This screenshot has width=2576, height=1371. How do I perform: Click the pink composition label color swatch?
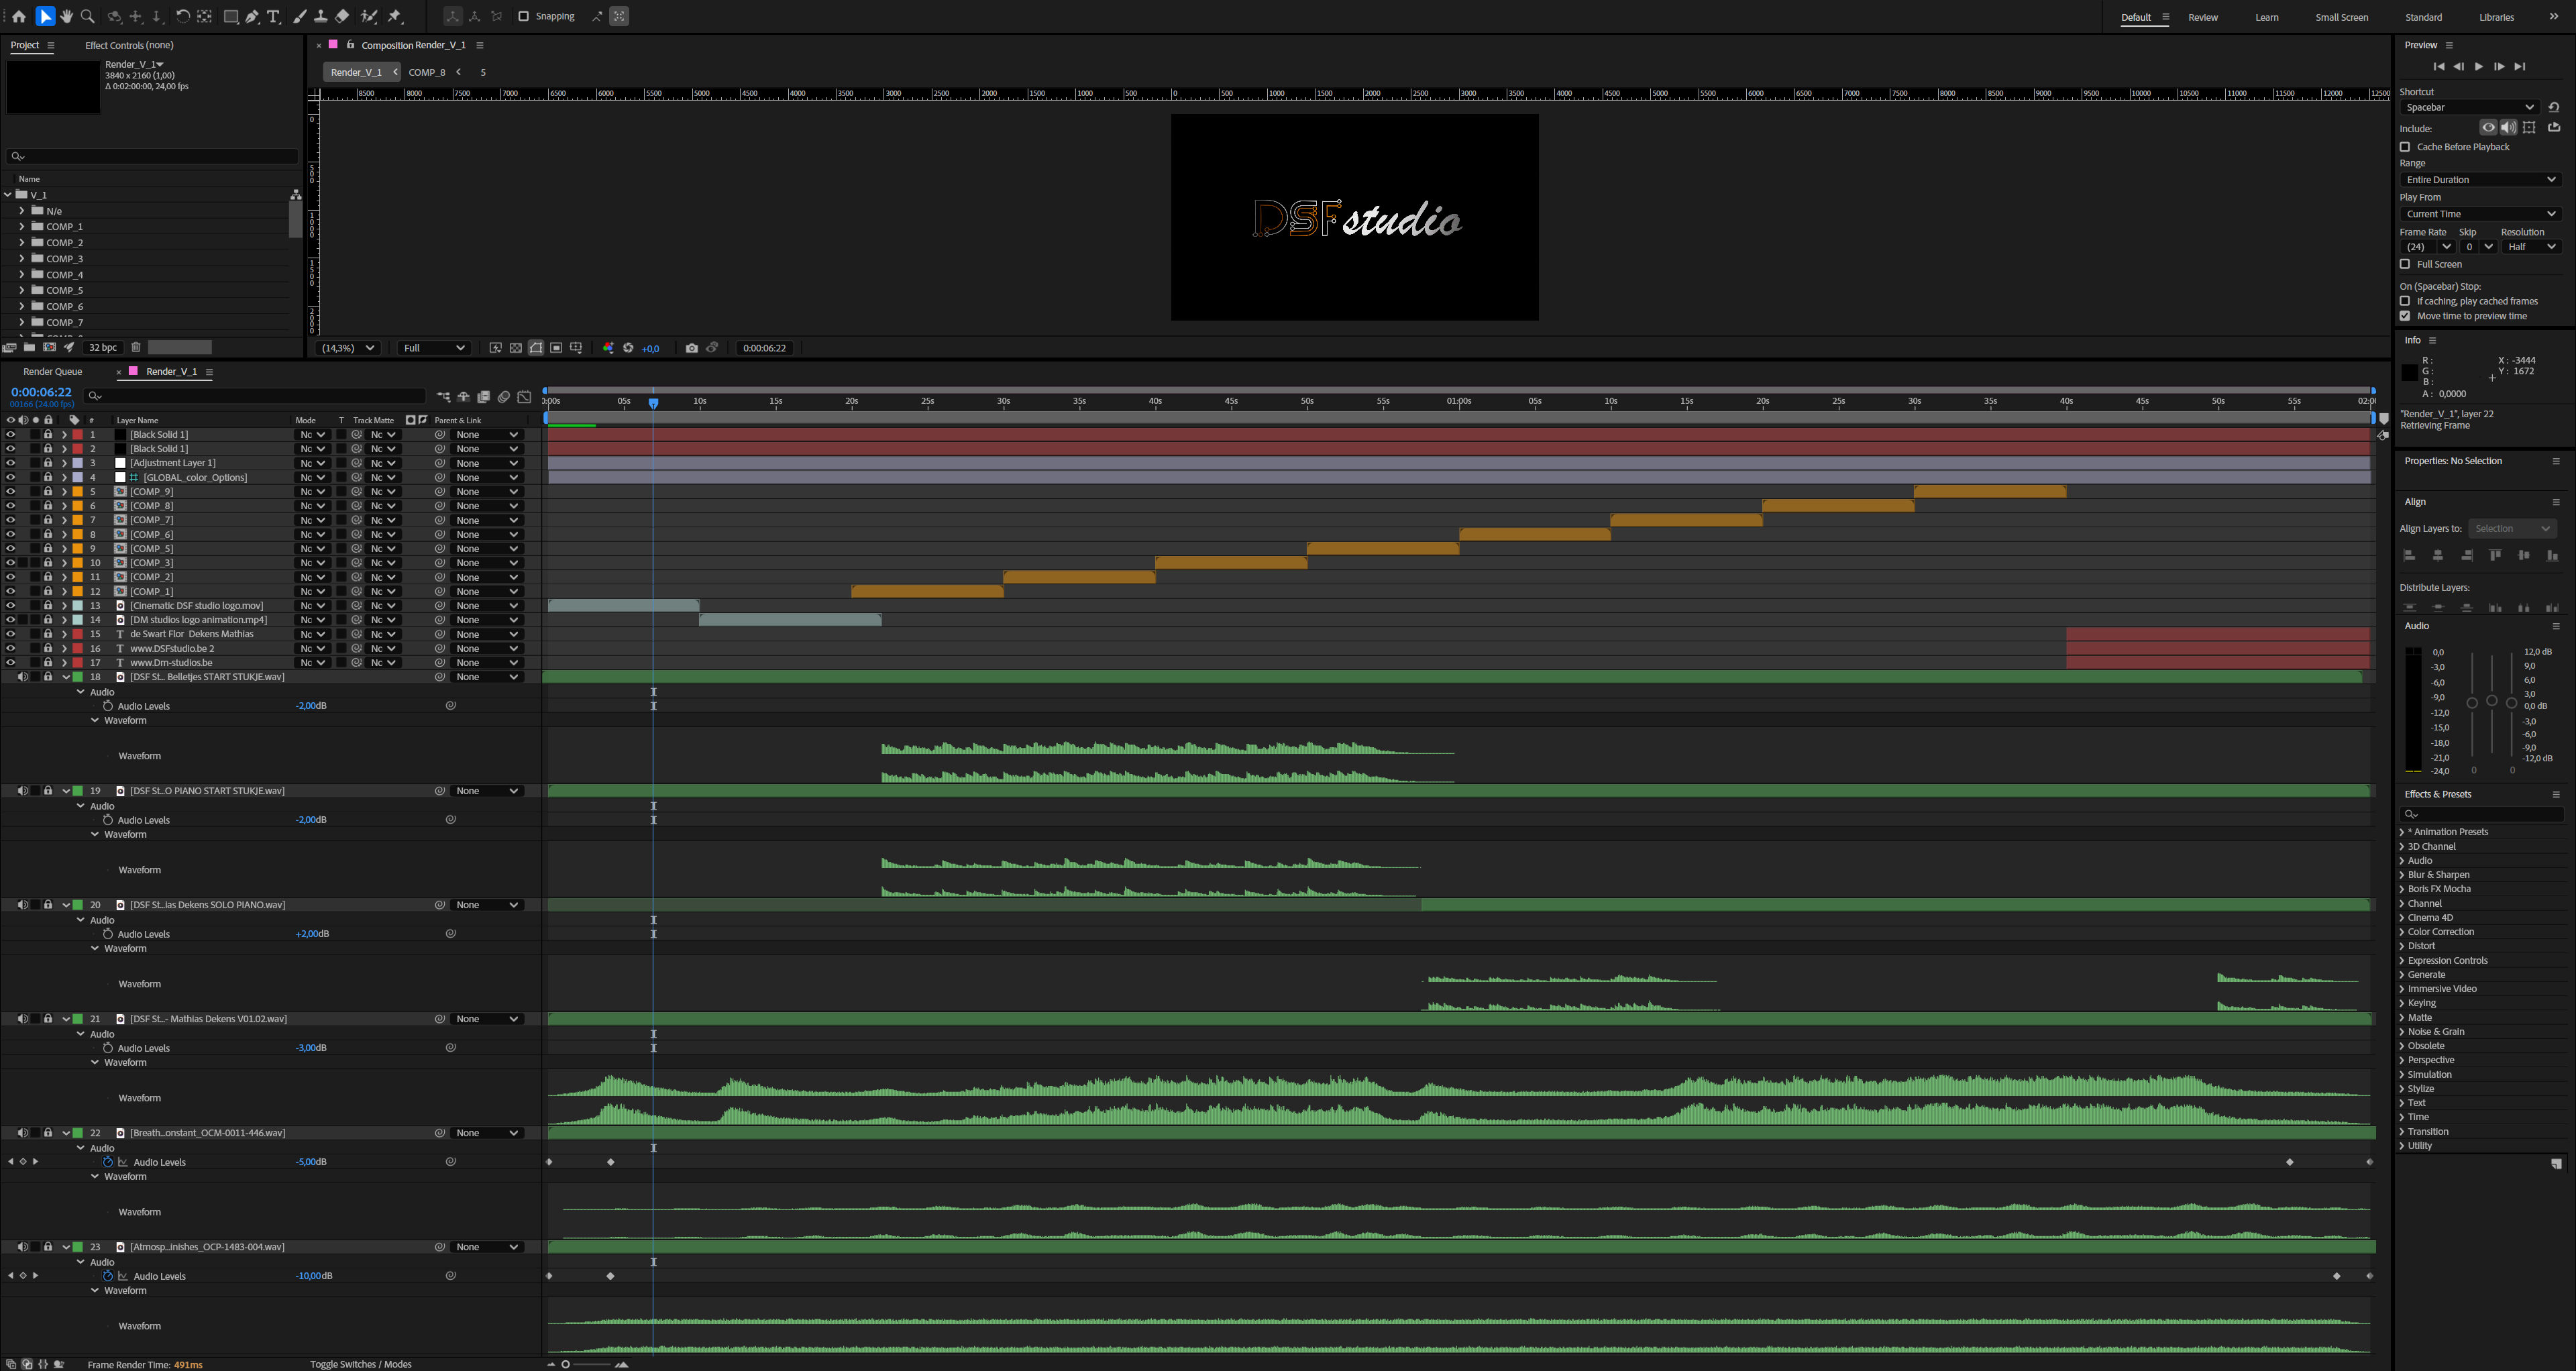[334, 45]
